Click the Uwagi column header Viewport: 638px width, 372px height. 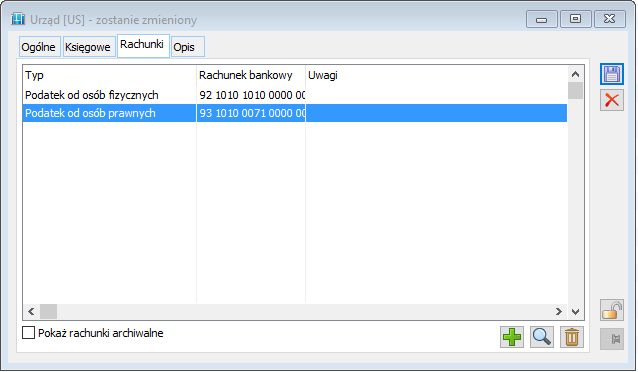(x=436, y=75)
